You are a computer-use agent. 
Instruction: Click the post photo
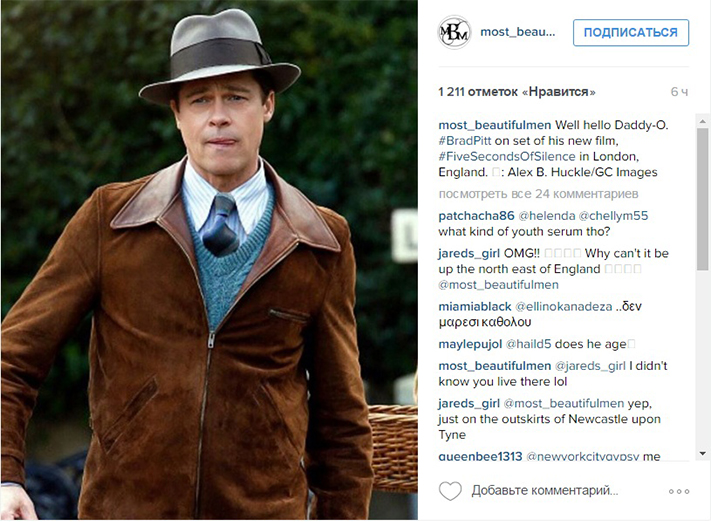pos(208,260)
